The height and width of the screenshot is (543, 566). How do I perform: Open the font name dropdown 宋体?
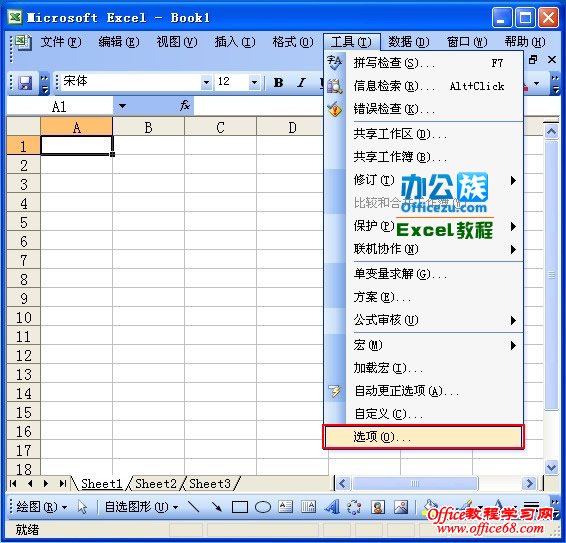[x=206, y=82]
